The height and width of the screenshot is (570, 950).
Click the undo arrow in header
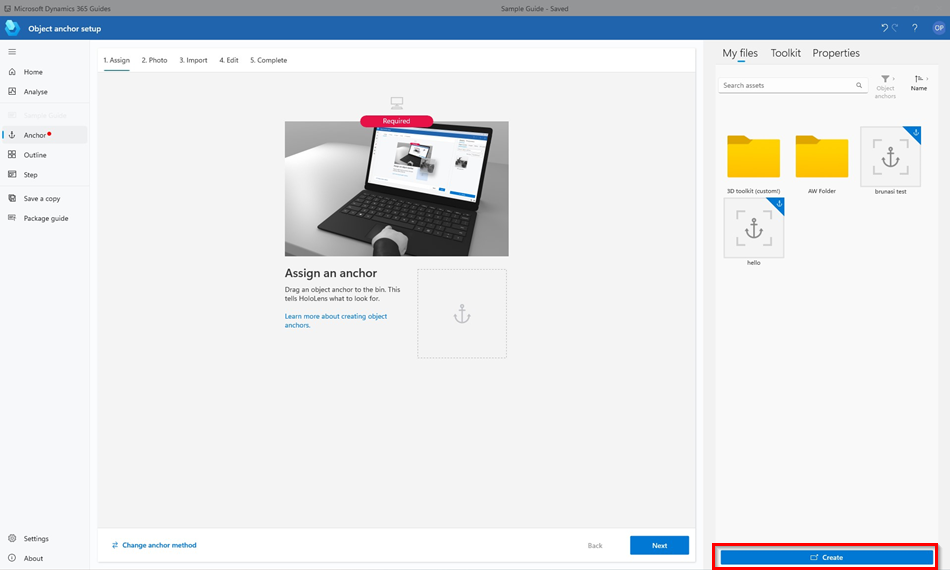coord(884,28)
